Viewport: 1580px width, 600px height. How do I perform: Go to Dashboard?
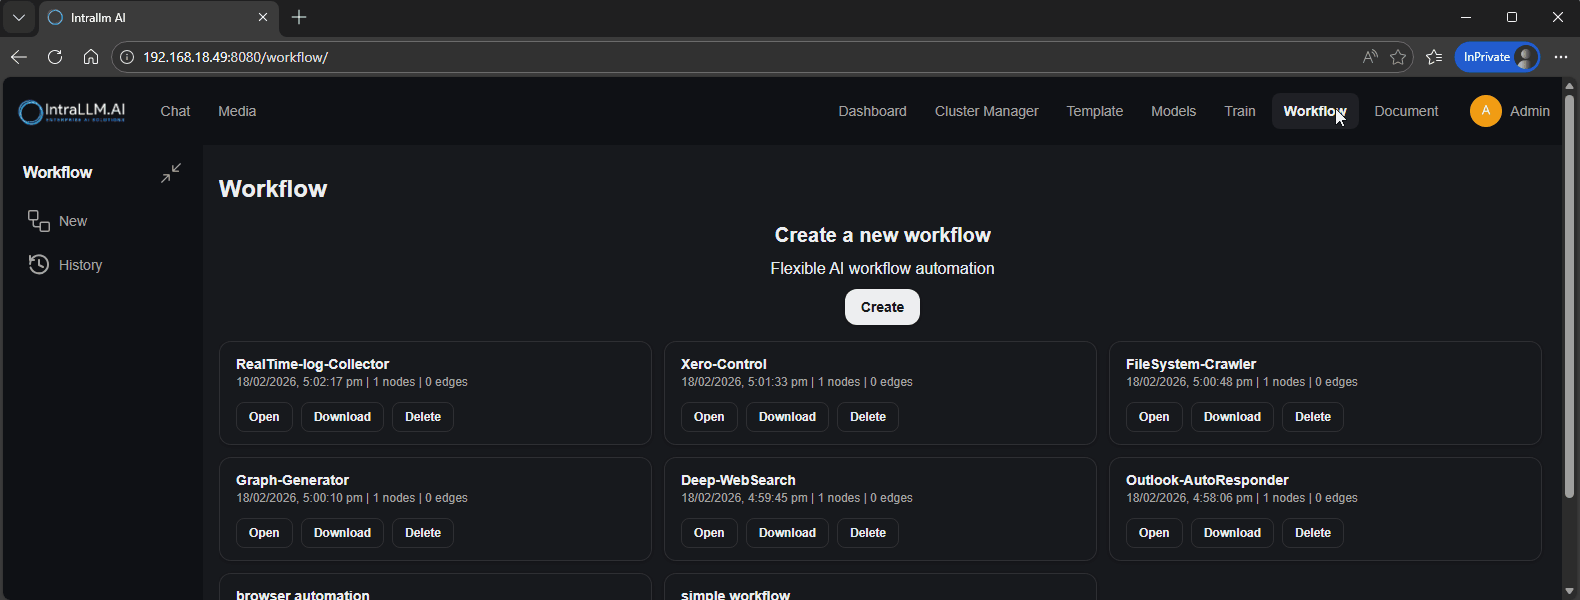[872, 111]
